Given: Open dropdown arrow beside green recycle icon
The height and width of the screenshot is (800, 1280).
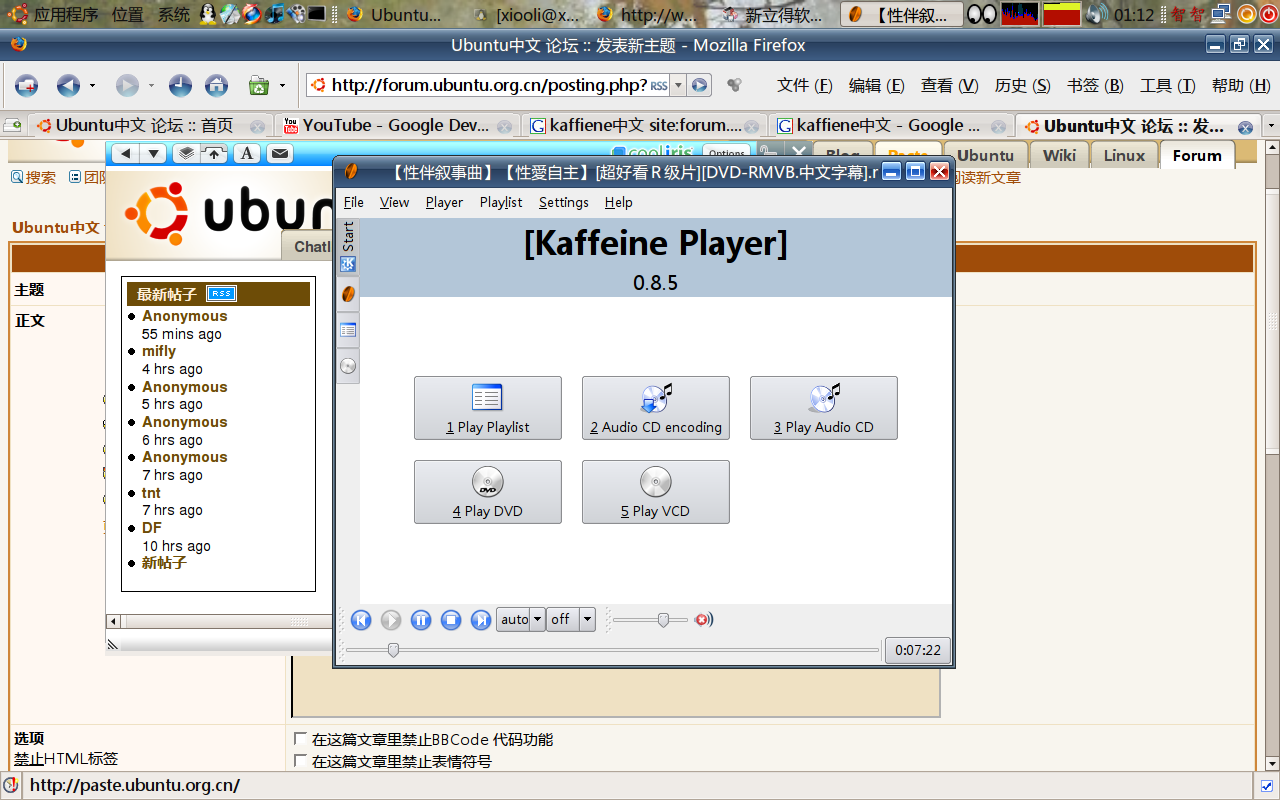Looking at the screenshot, I should [282, 86].
